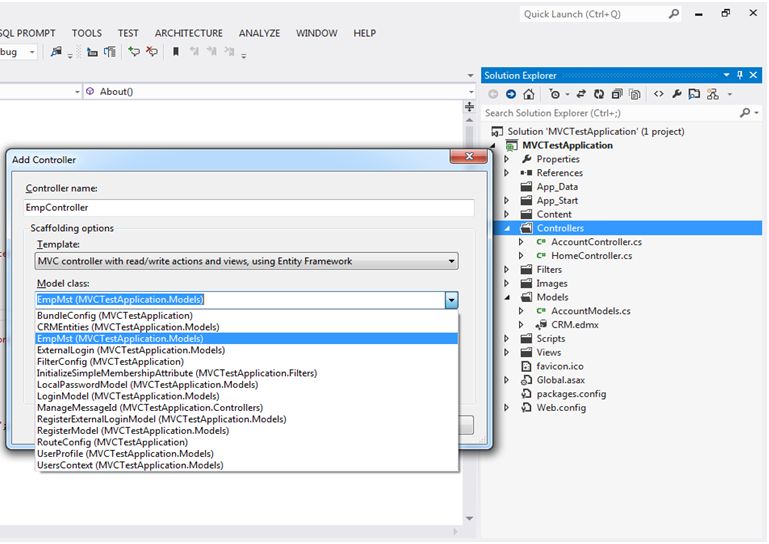Viewport: 769px width, 544px height.
Task: Open the ARCHITECTURE menu
Action: coord(189,33)
